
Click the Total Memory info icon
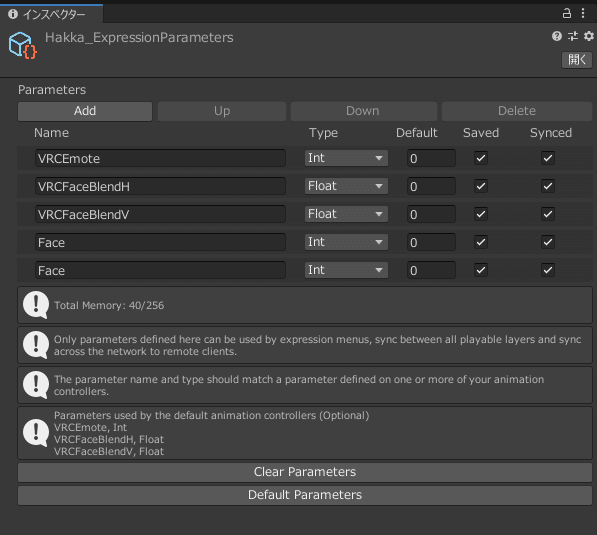pos(36,305)
